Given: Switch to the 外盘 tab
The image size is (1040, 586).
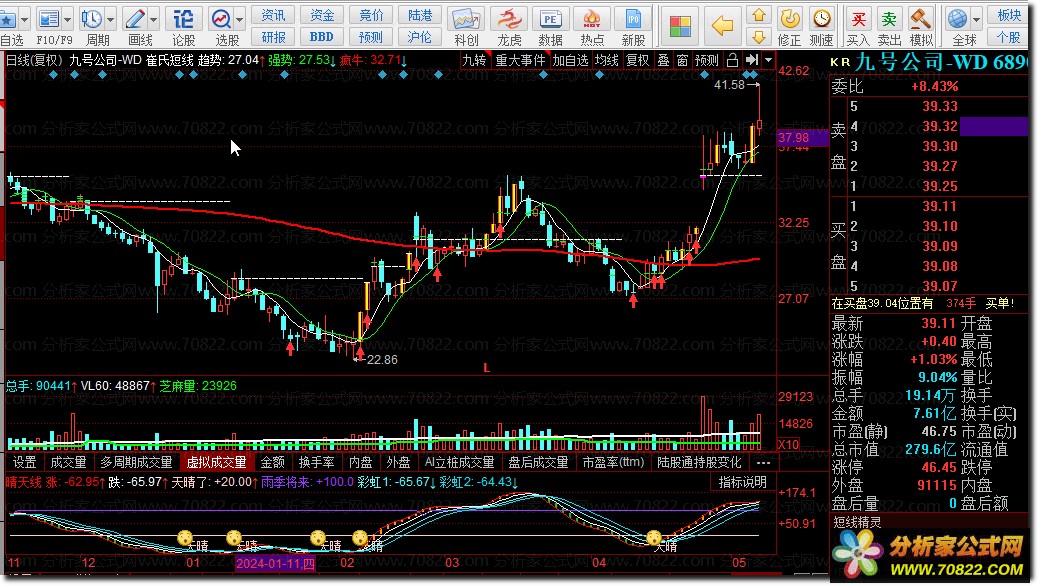Looking at the screenshot, I should [x=399, y=462].
